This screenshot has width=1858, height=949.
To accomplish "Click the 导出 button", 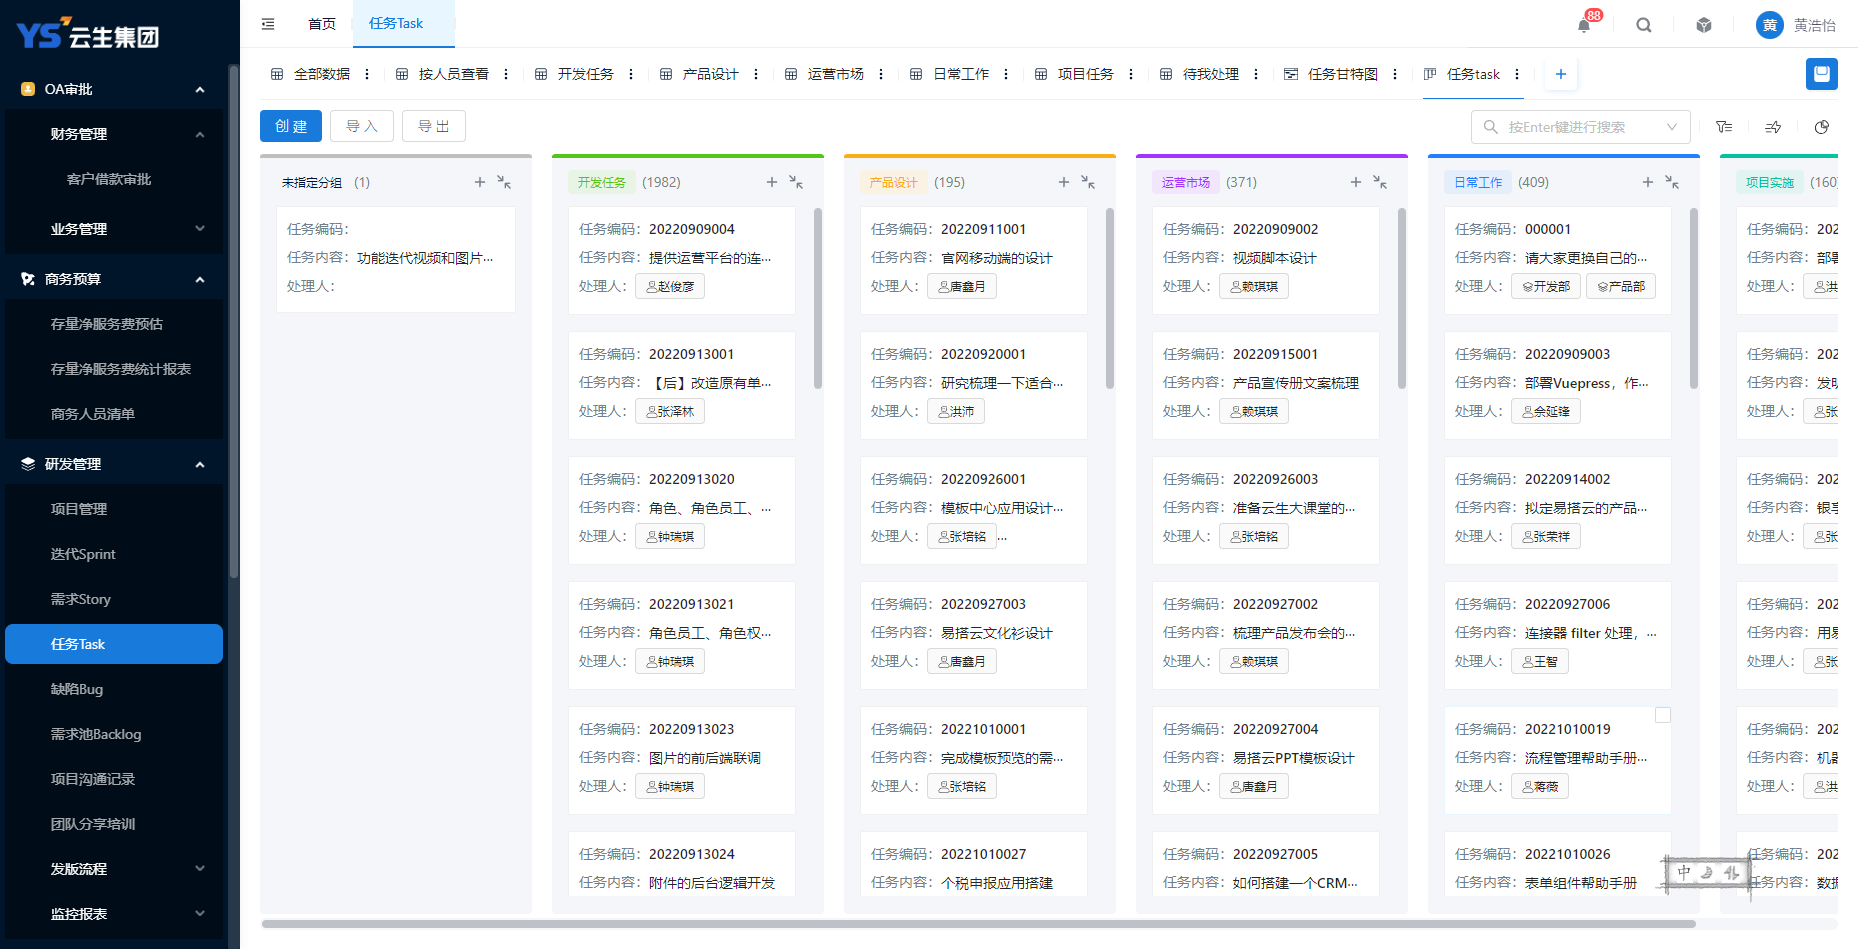I will (434, 126).
